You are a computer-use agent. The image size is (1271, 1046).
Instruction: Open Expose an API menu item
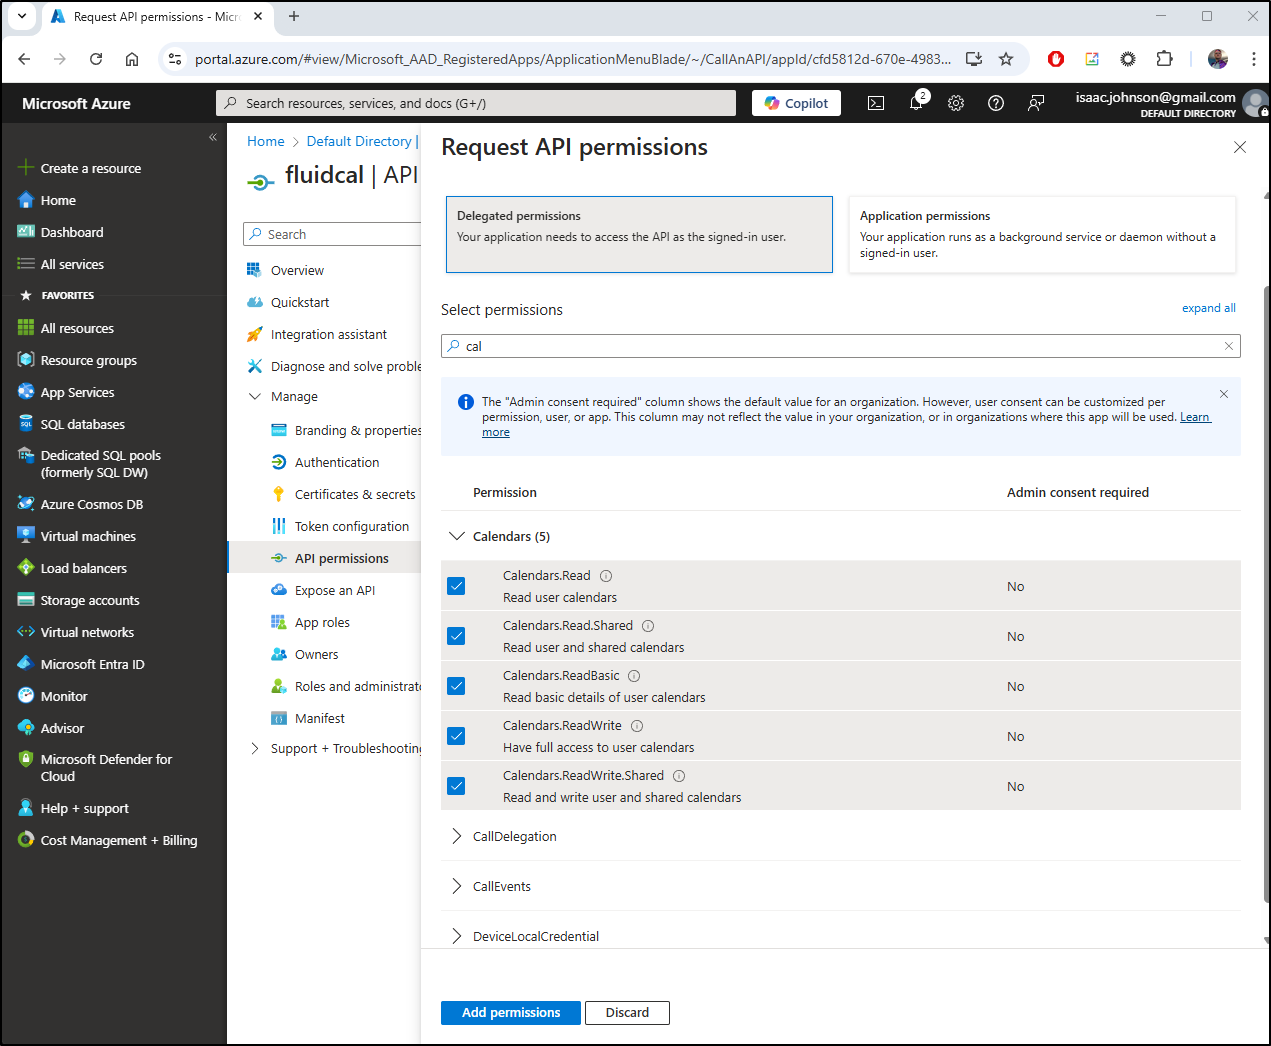tap(334, 590)
